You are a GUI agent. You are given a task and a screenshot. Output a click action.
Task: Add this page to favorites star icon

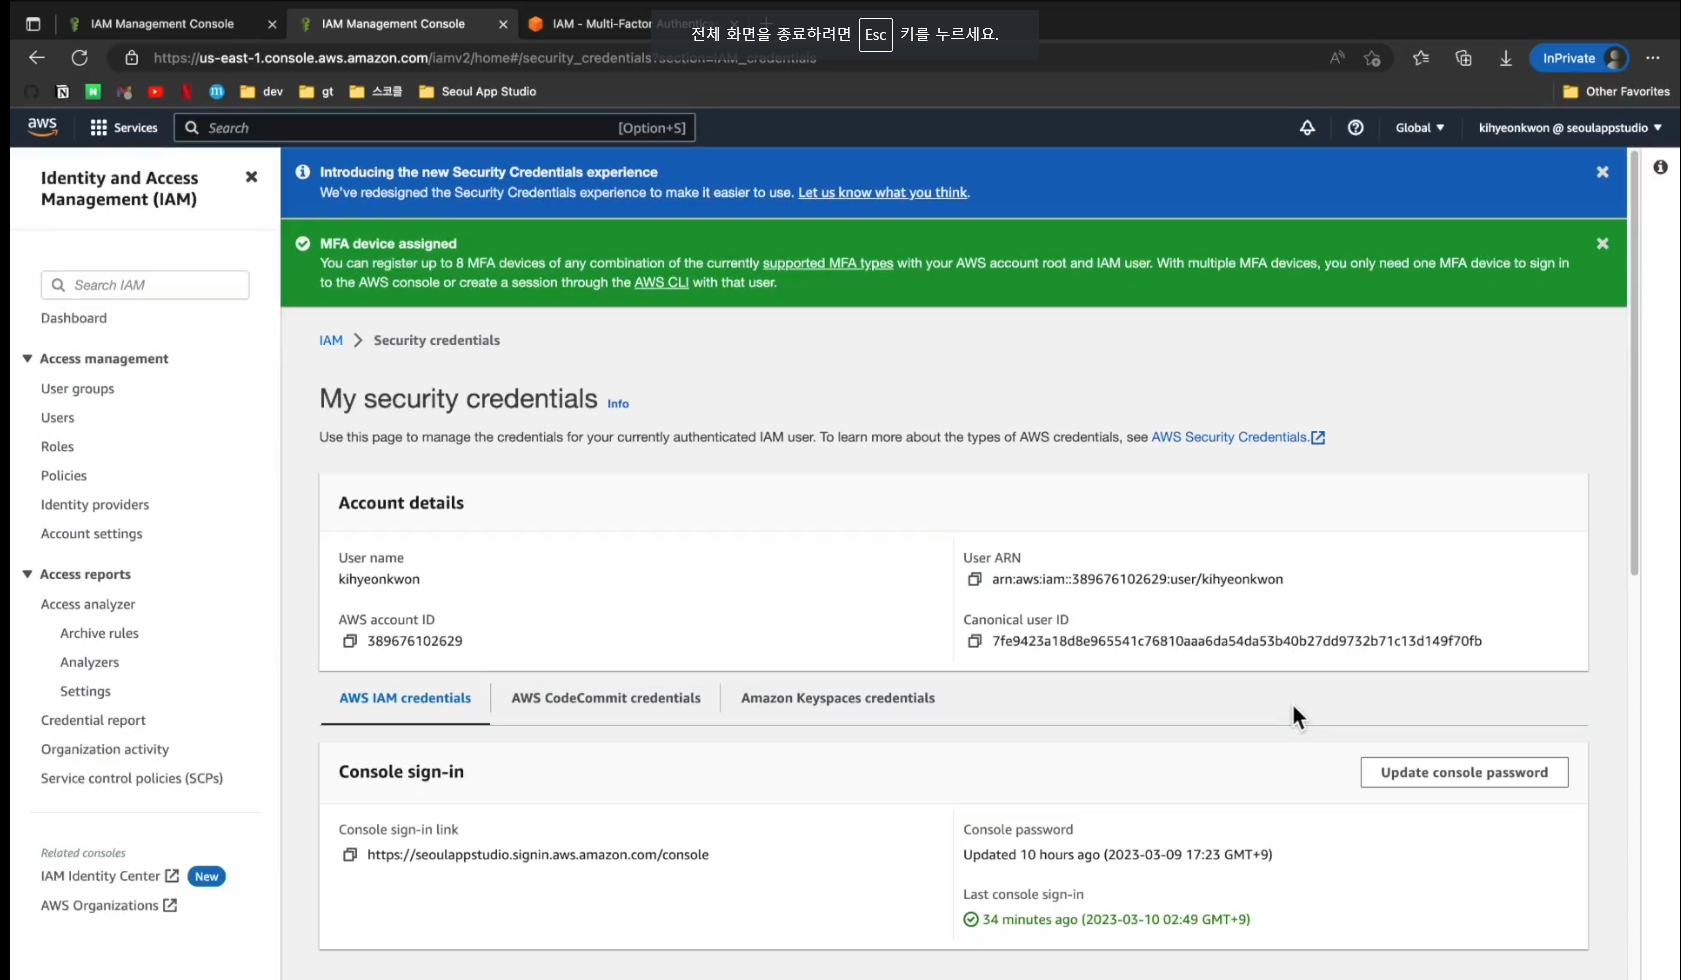pyautogui.click(x=1372, y=58)
